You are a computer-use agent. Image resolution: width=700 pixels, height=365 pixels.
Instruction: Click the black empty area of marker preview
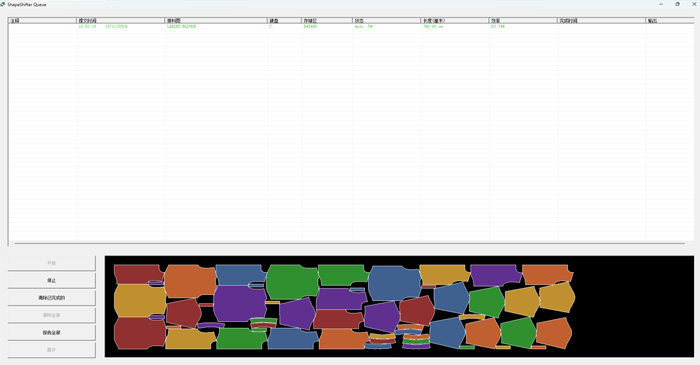click(x=634, y=306)
